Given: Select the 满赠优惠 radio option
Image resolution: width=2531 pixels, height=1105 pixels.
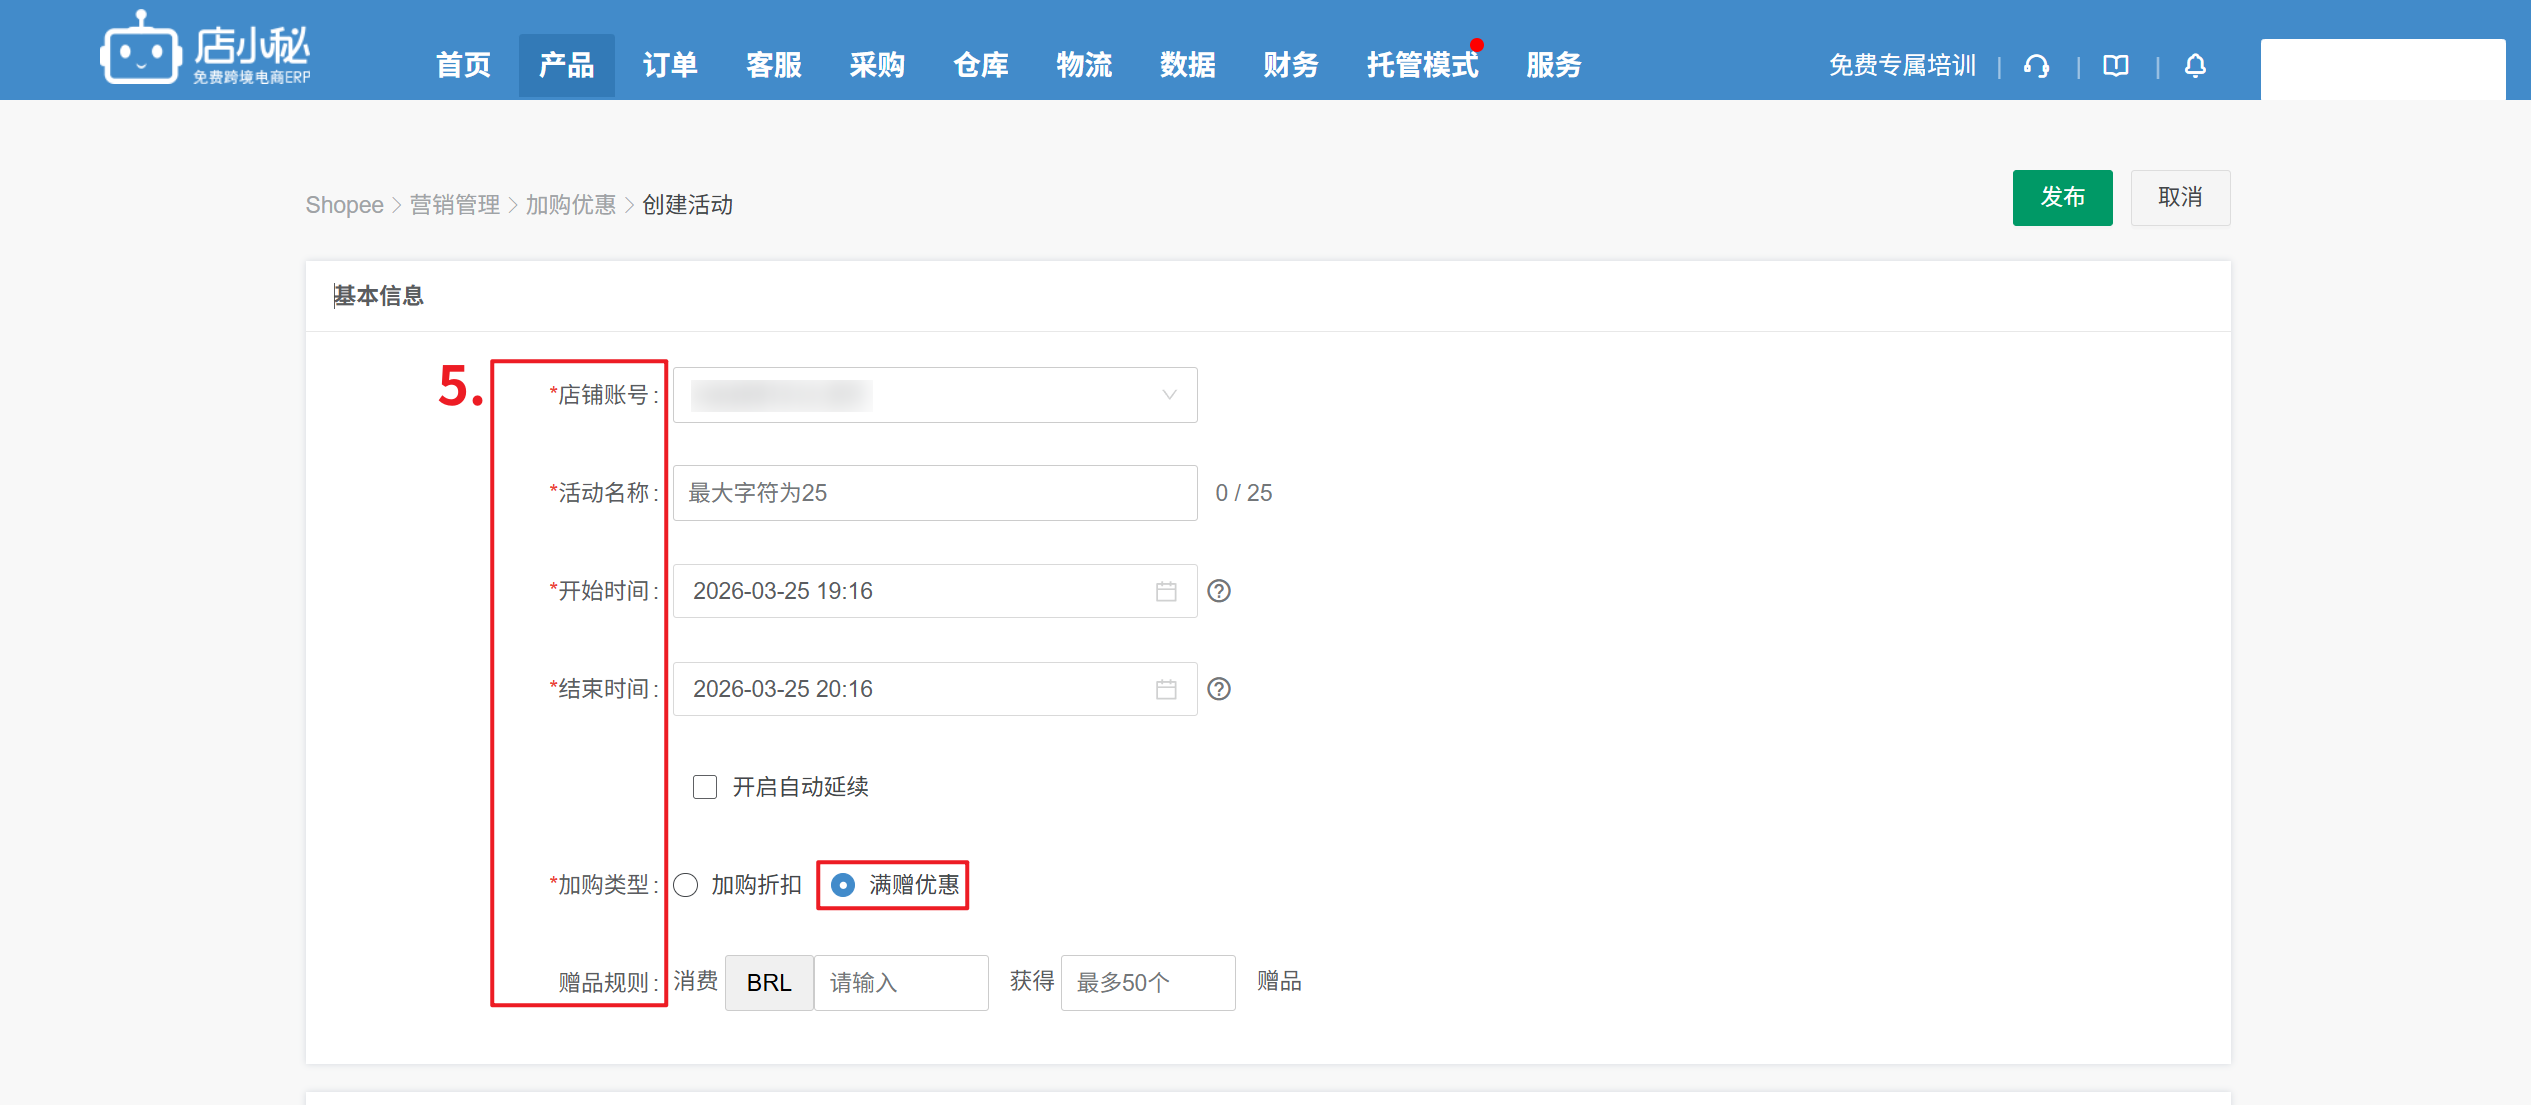Looking at the screenshot, I should (x=843, y=885).
